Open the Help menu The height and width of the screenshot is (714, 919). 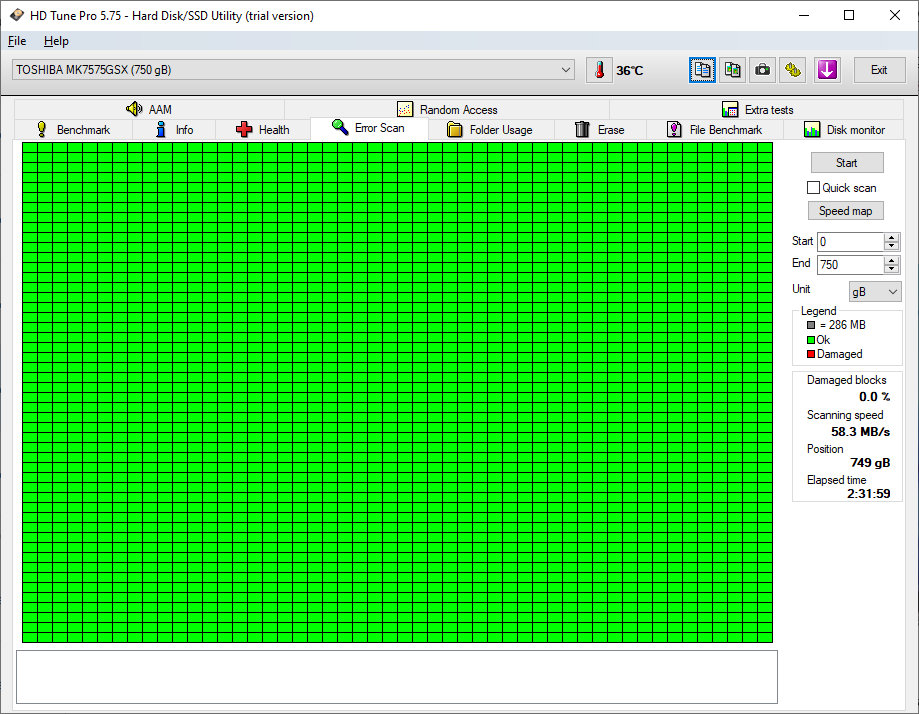point(56,41)
